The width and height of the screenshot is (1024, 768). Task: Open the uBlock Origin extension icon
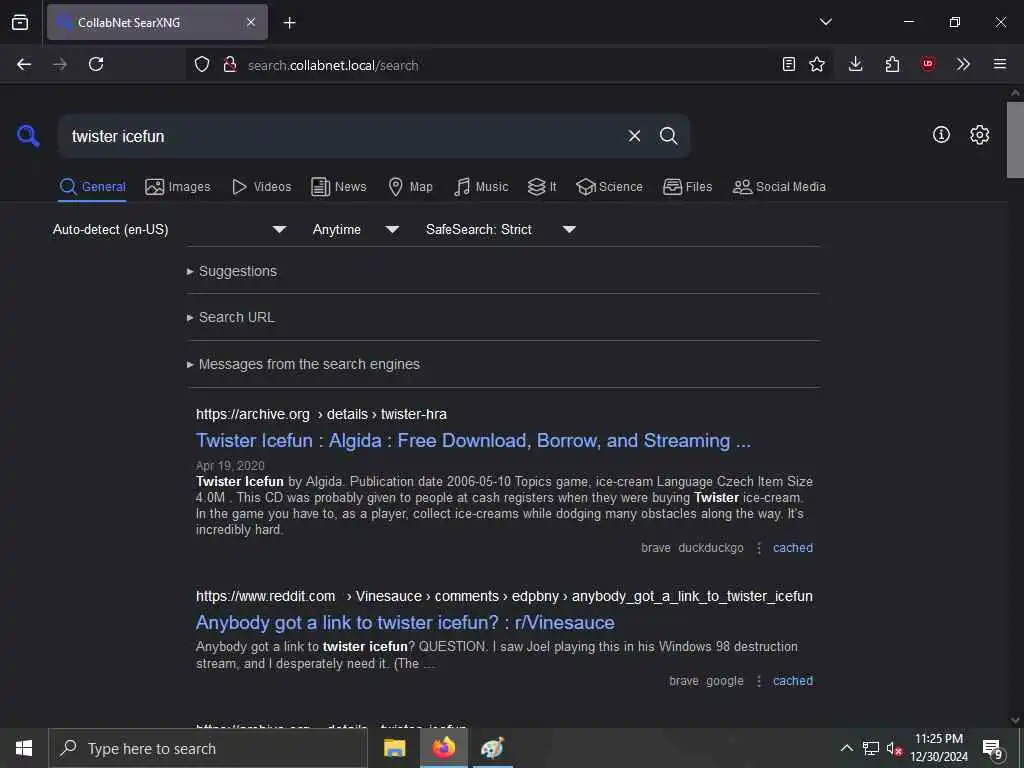928,64
